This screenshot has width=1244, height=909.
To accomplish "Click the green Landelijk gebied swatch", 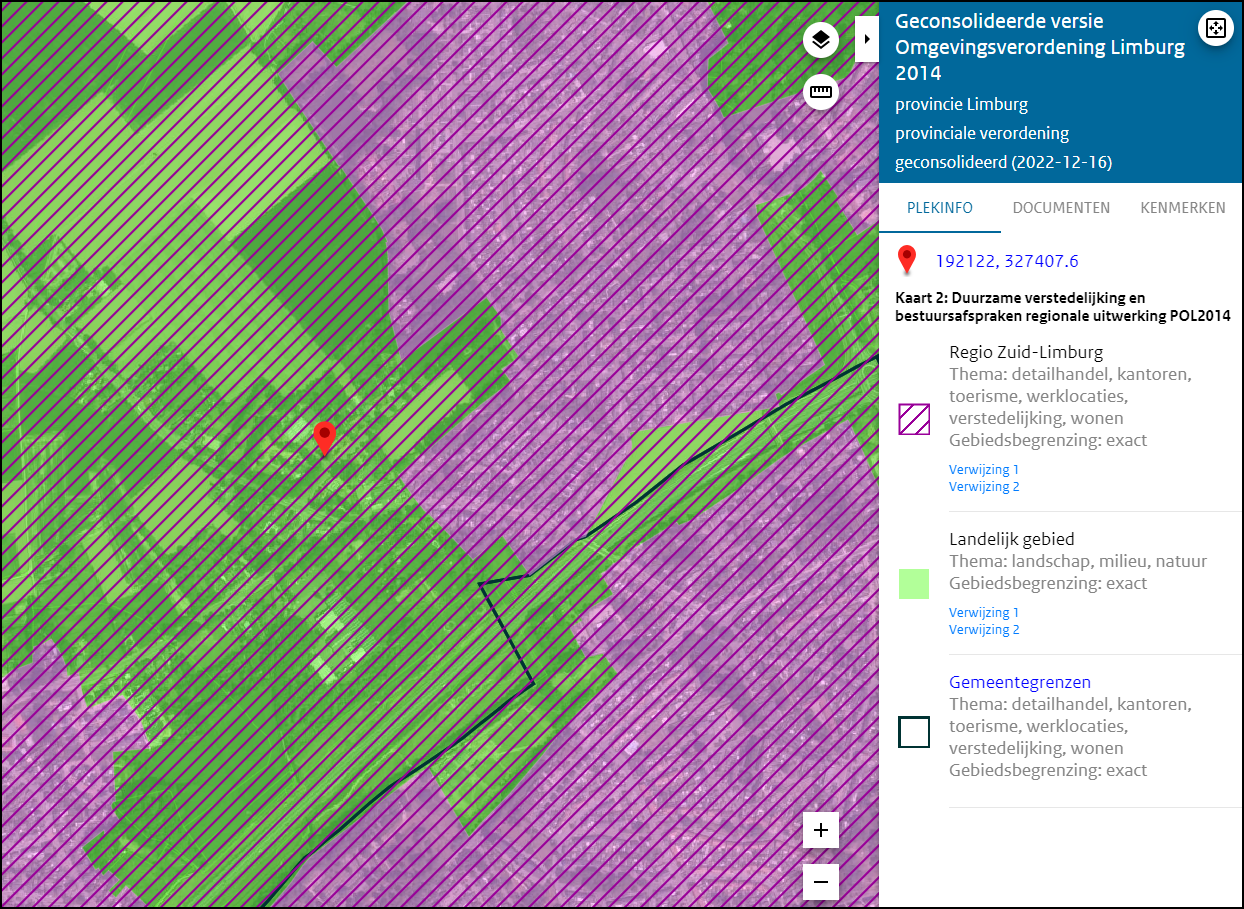I will (914, 584).
